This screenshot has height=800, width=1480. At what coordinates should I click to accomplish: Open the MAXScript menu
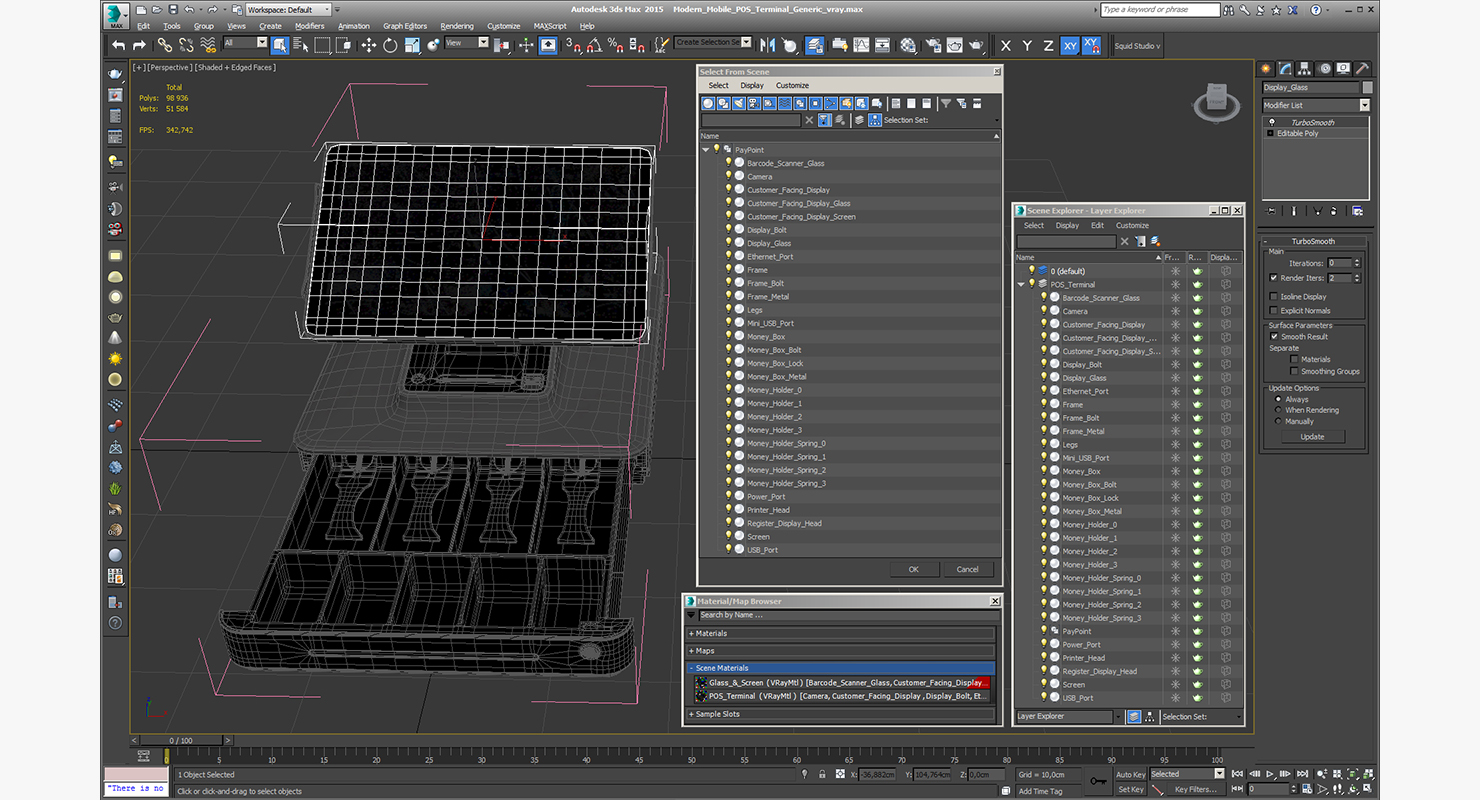click(550, 26)
